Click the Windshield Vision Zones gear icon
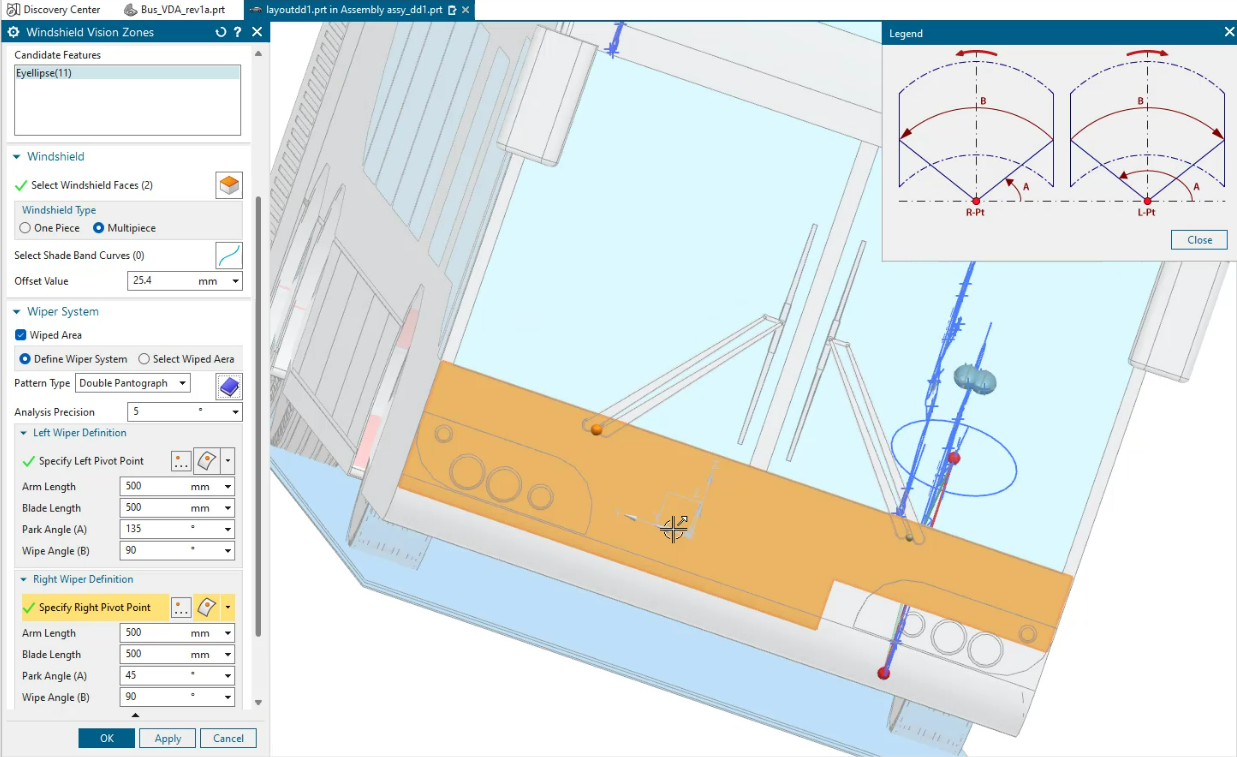This screenshot has width=1237, height=757. coord(13,31)
